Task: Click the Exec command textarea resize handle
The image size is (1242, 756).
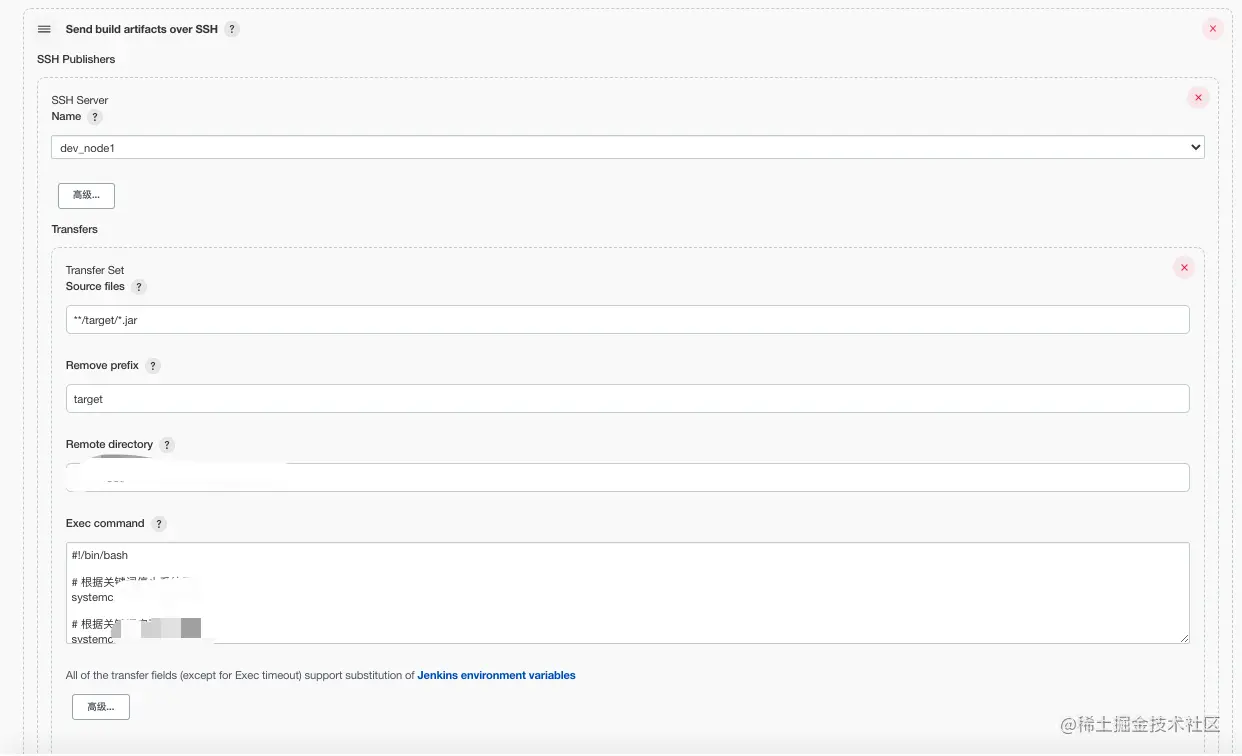Action: coord(1184,638)
